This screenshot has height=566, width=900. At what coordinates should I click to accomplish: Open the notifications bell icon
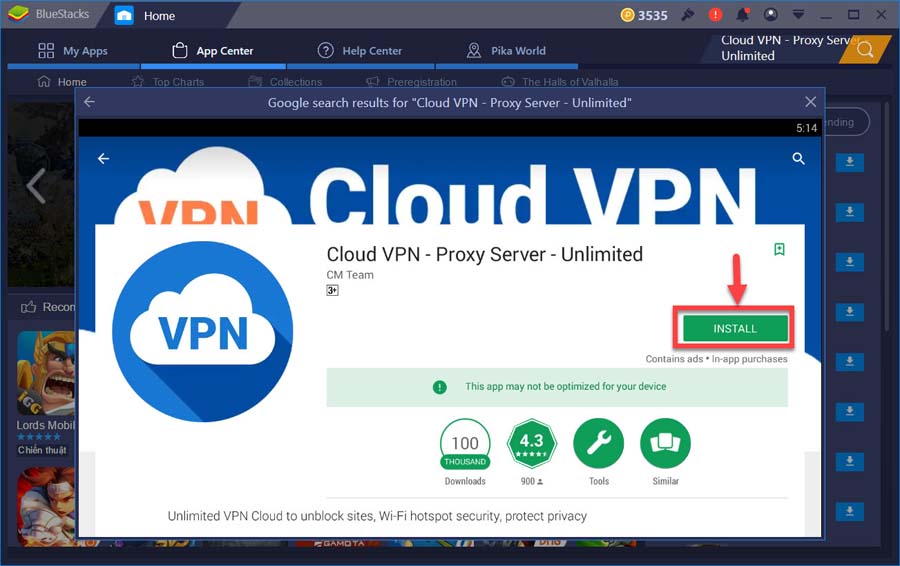[743, 15]
